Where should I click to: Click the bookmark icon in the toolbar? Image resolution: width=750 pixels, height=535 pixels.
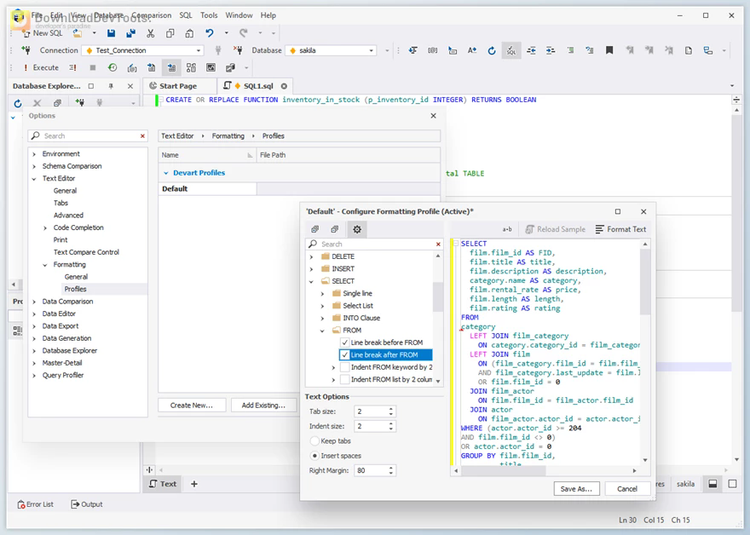pos(609,50)
